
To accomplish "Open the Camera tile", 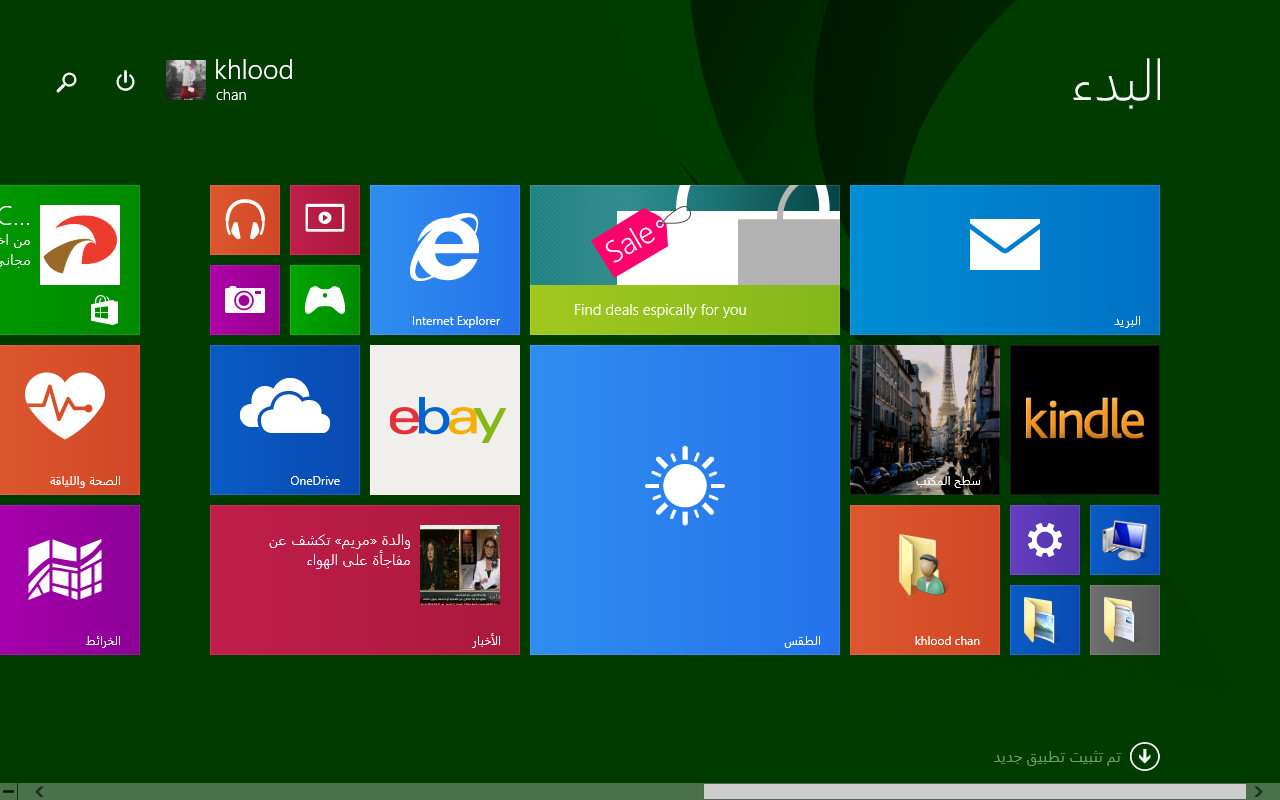I will pyautogui.click(x=245, y=300).
